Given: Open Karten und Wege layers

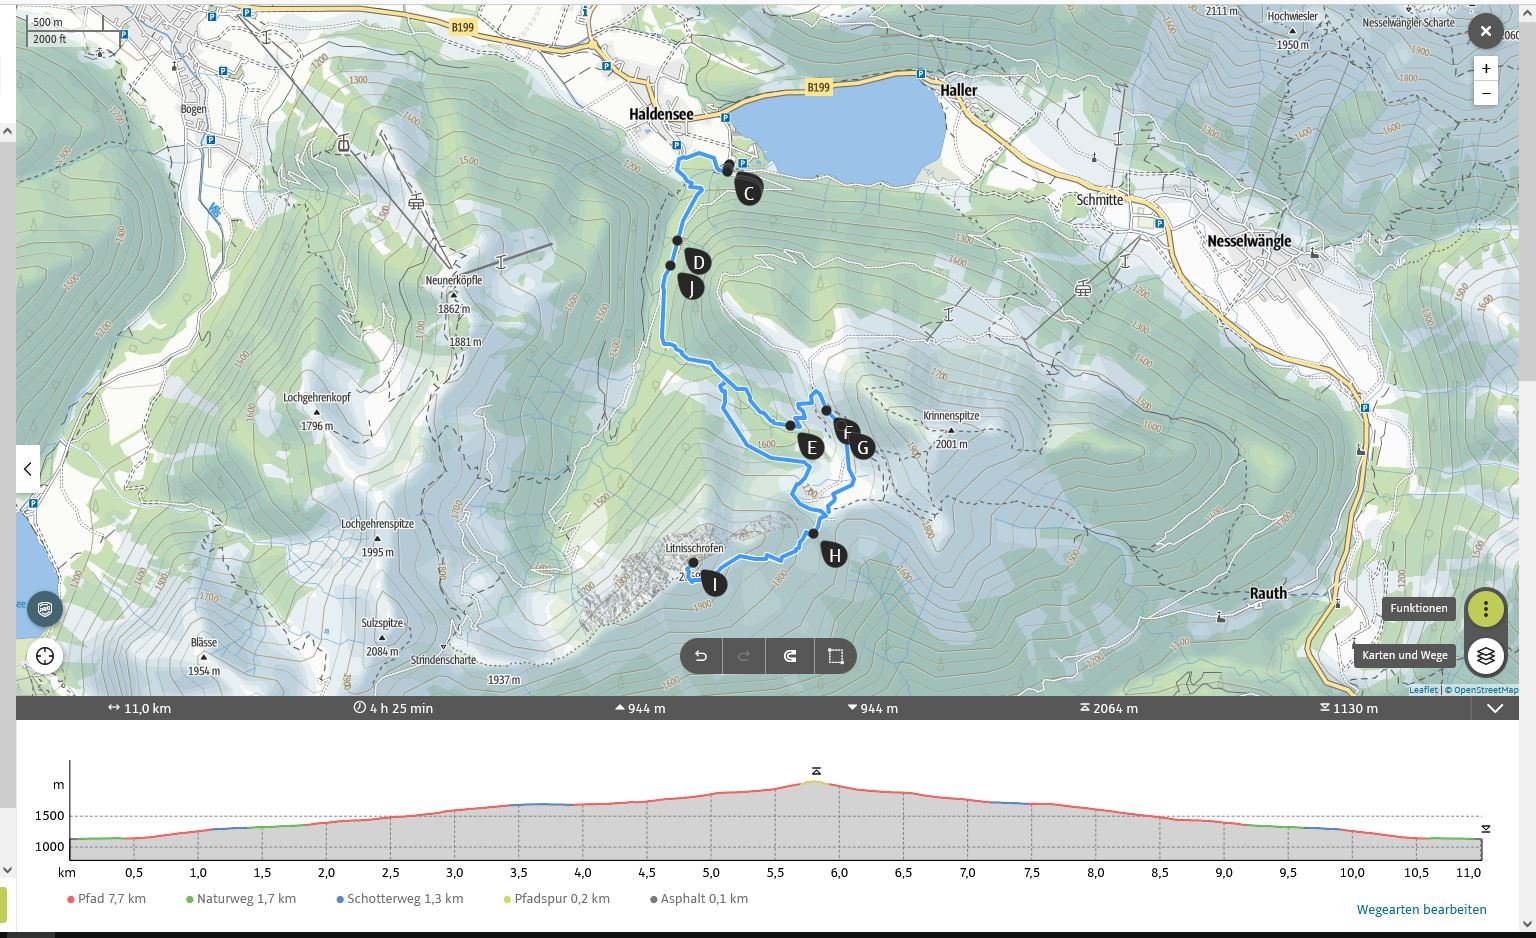Looking at the screenshot, I should coord(1485,656).
